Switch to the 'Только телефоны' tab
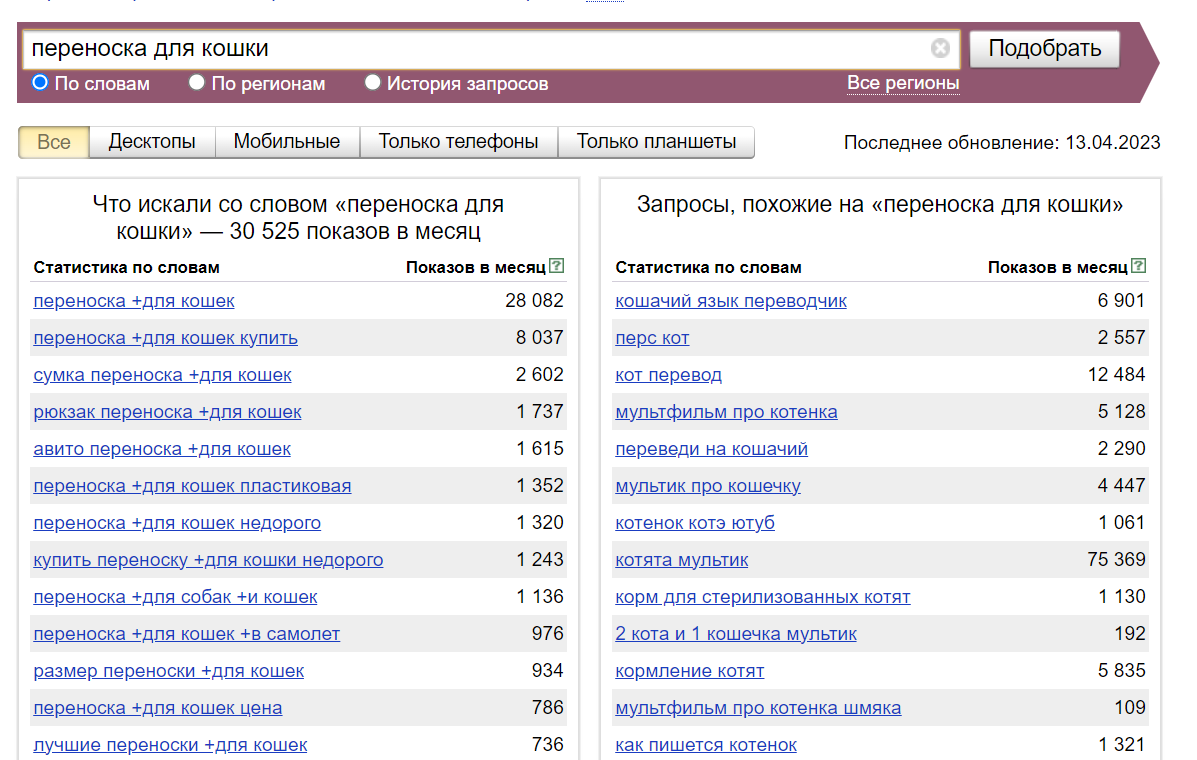Viewport: 1197px width, 760px height. pos(459,142)
